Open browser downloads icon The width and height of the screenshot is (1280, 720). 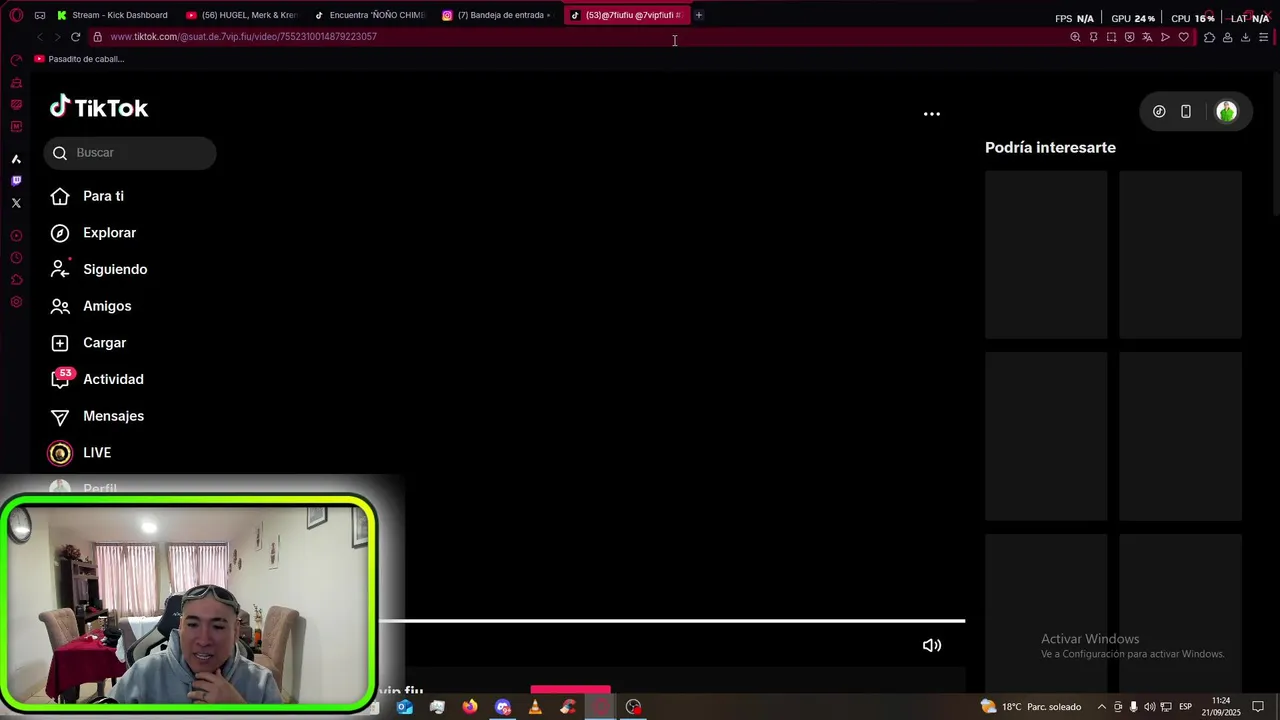1245,37
